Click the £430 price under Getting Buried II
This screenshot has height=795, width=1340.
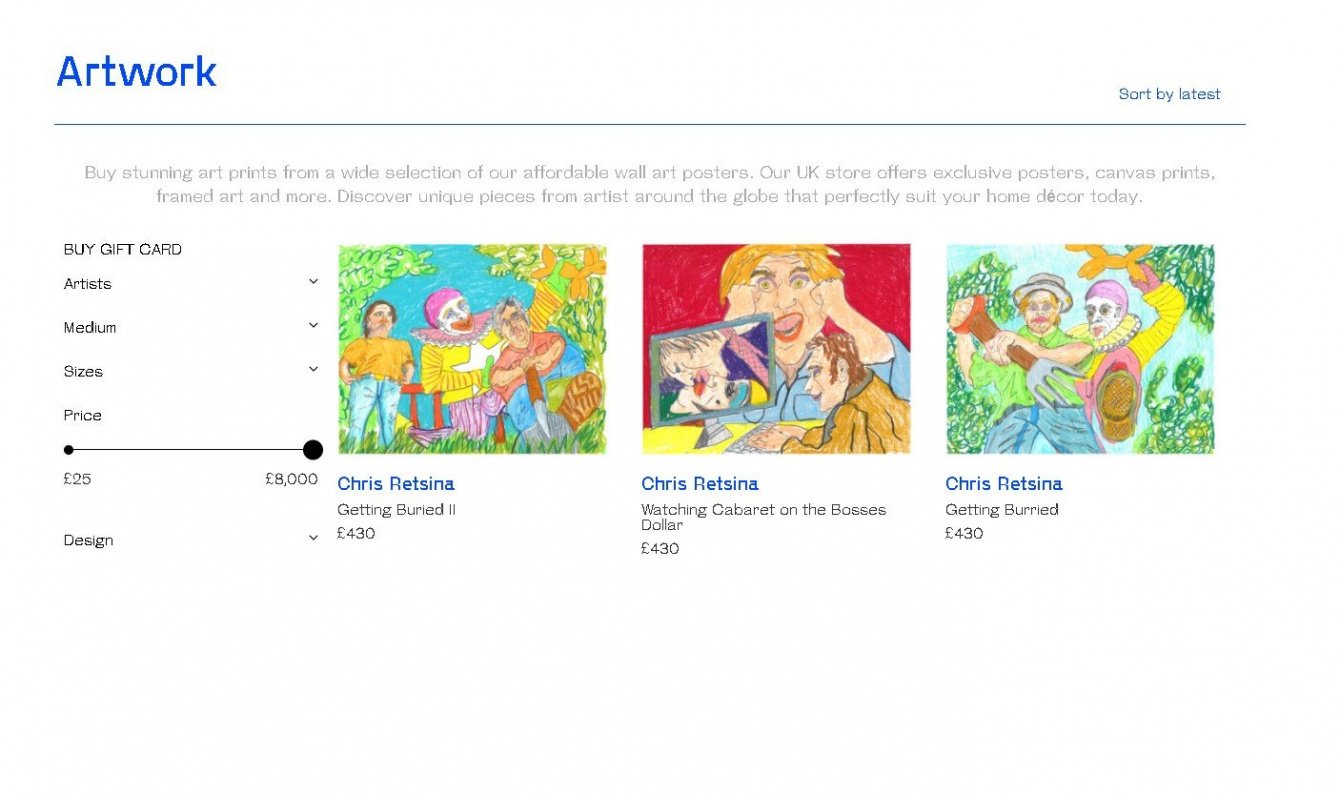click(x=356, y=534)
